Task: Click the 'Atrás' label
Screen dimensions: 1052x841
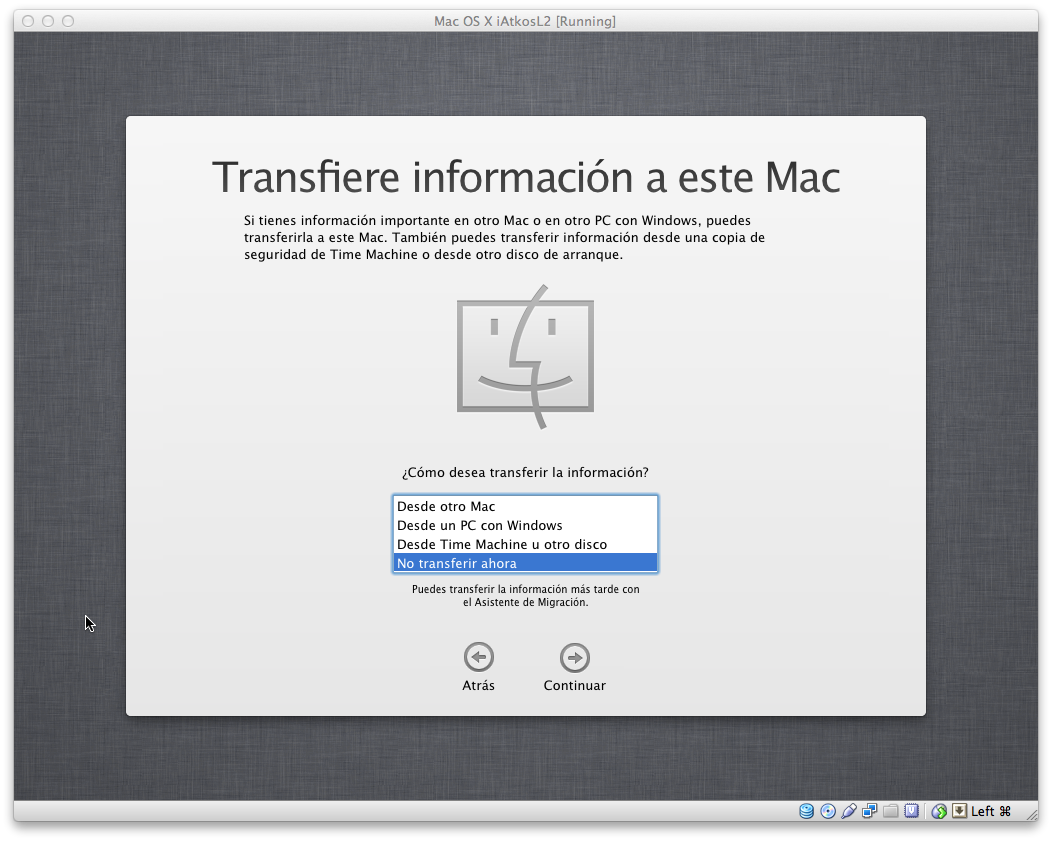Action: coord(478,685)
